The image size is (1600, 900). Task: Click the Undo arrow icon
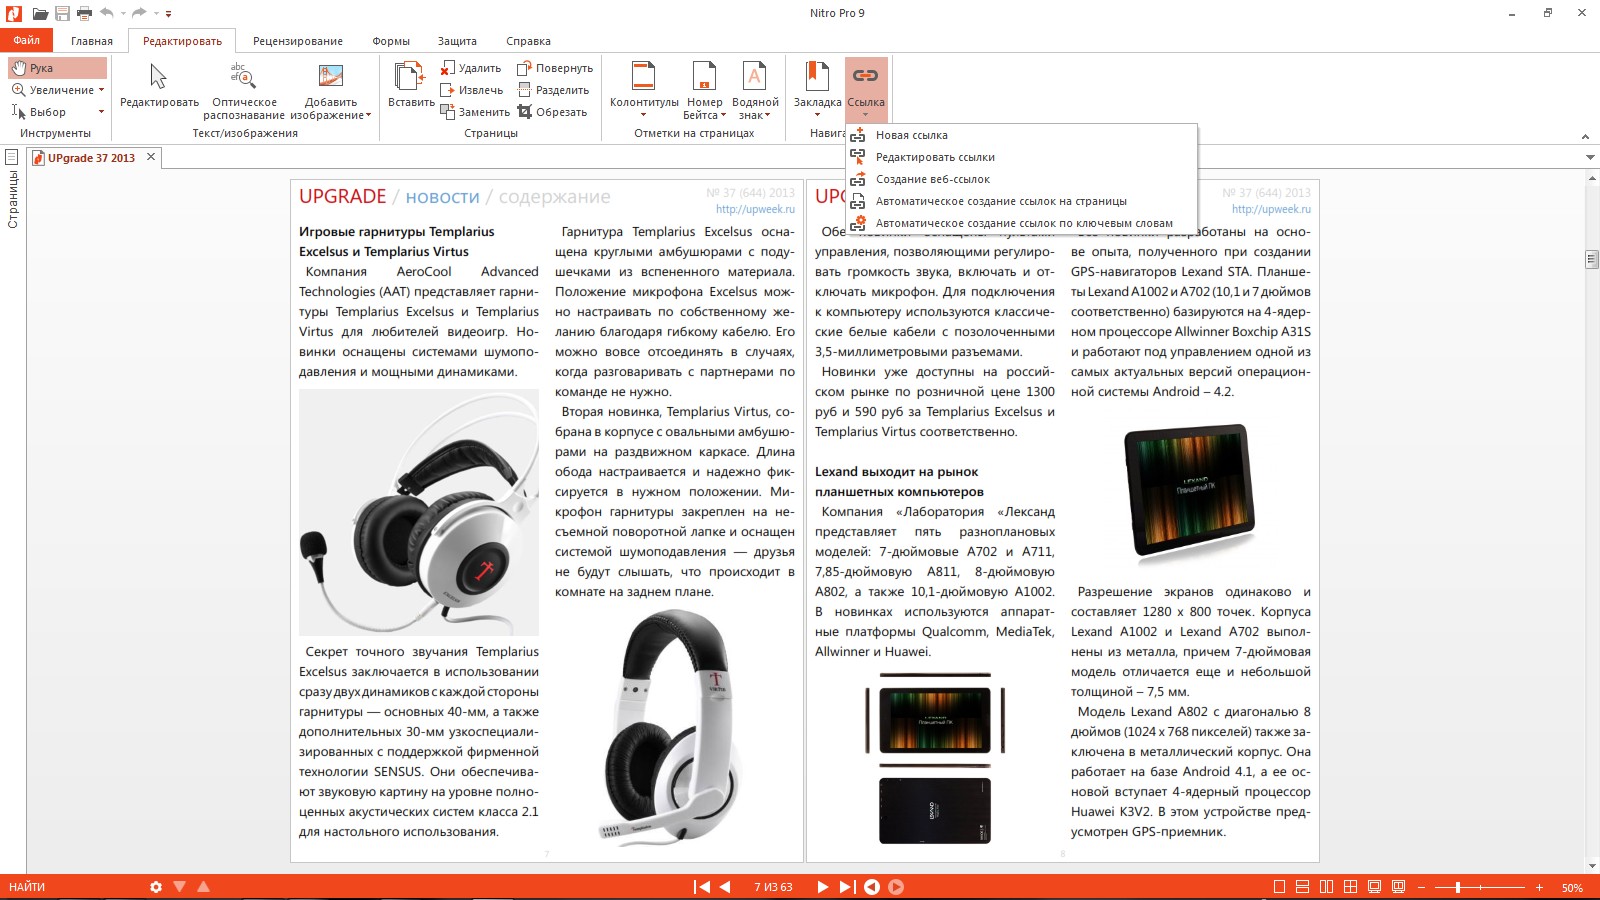[106, 13]
